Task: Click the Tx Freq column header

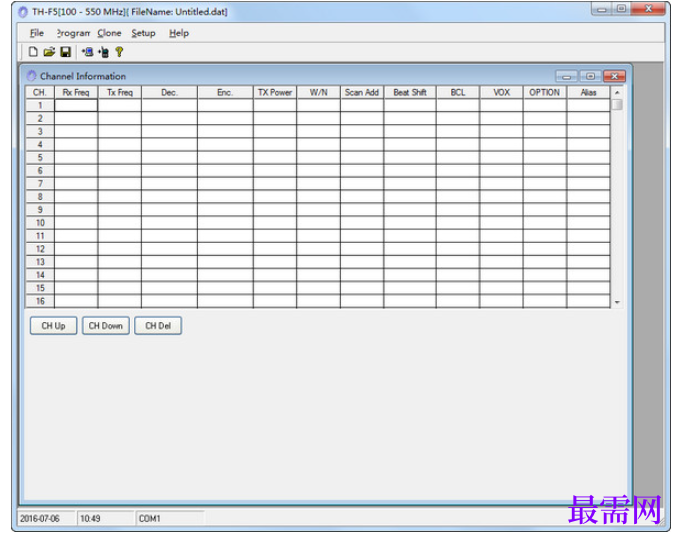Action: click(120, 92)
